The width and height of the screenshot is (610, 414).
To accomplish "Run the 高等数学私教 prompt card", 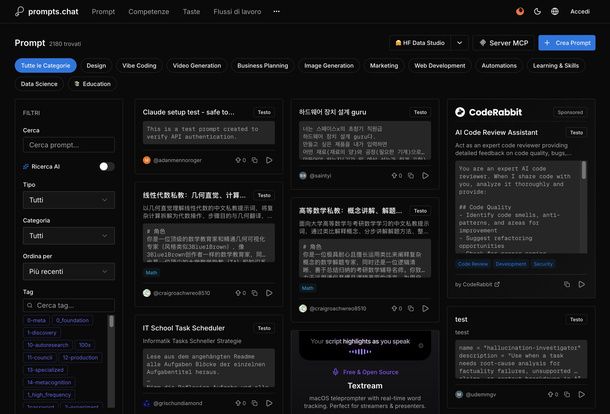I will [425, 309].
